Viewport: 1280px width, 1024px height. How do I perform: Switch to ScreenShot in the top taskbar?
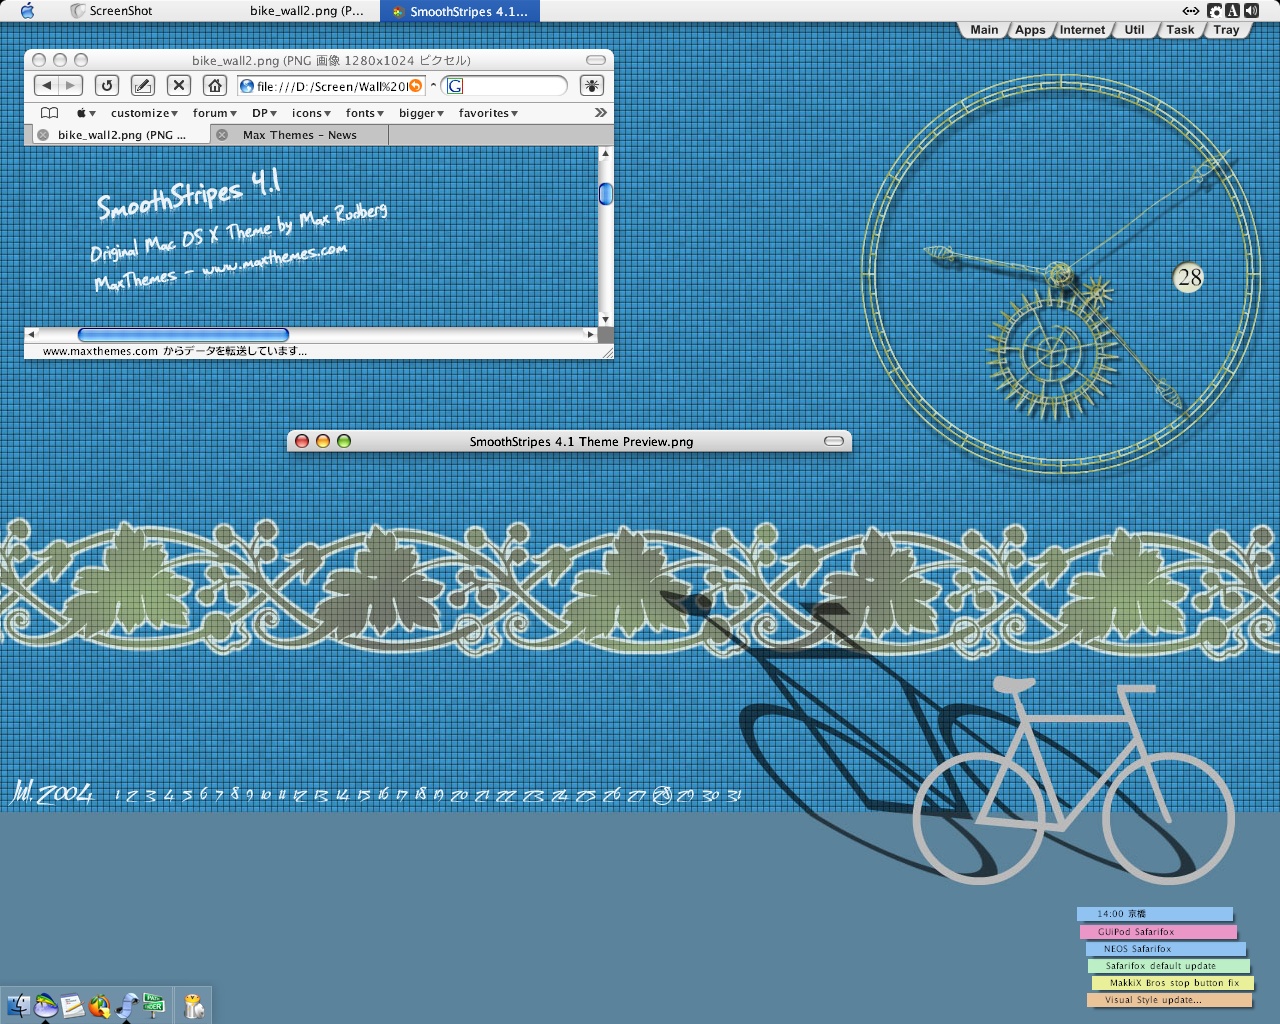point(112,11)
